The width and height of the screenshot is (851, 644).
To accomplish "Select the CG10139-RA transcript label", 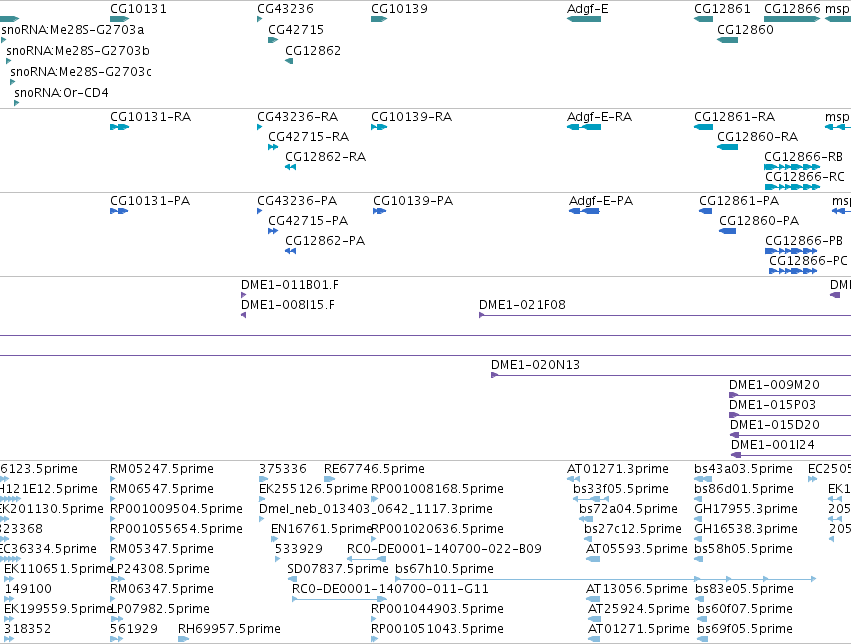I will pos(411,117).
